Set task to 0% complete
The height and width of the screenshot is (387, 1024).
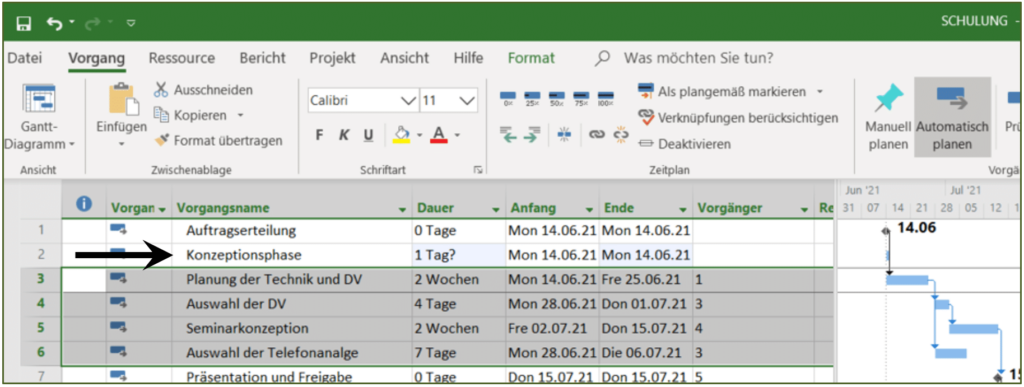point(508,99)
